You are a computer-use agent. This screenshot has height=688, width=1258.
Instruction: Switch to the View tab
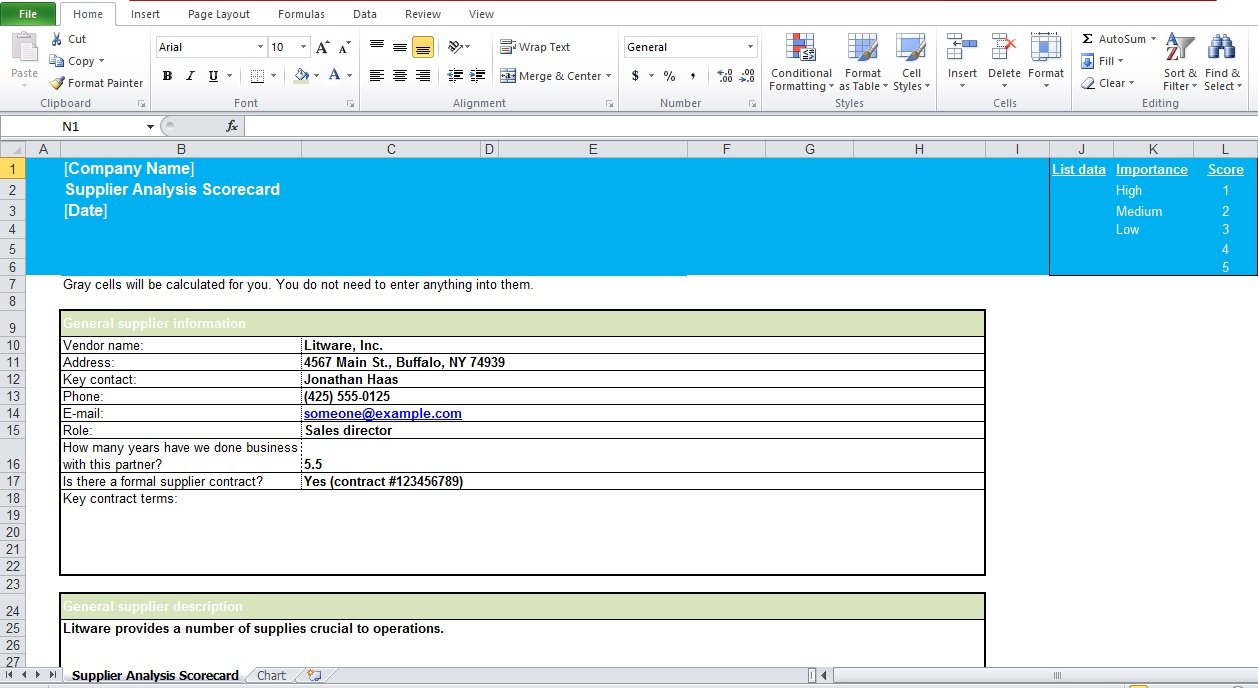(x=481, y=14)
